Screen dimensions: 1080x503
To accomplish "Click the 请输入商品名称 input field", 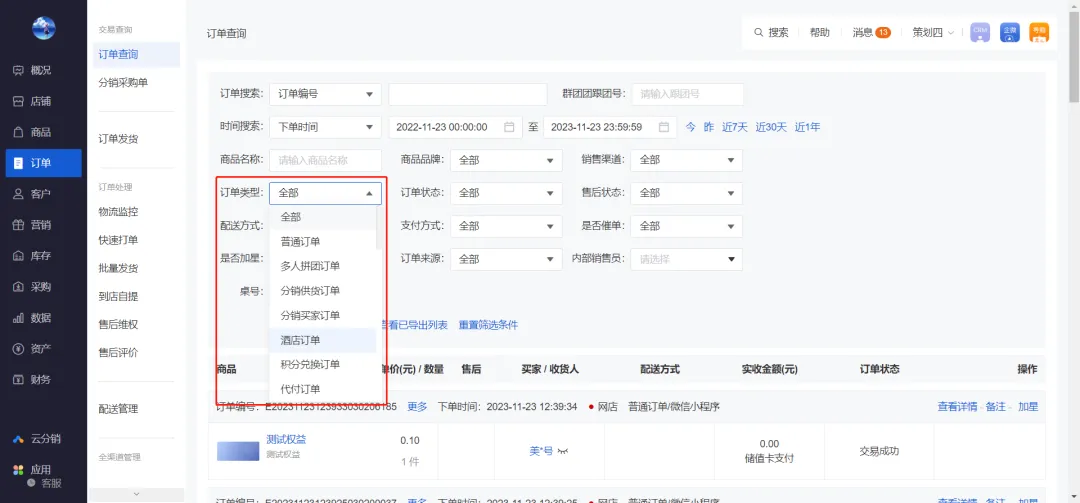I will [325, 159].
